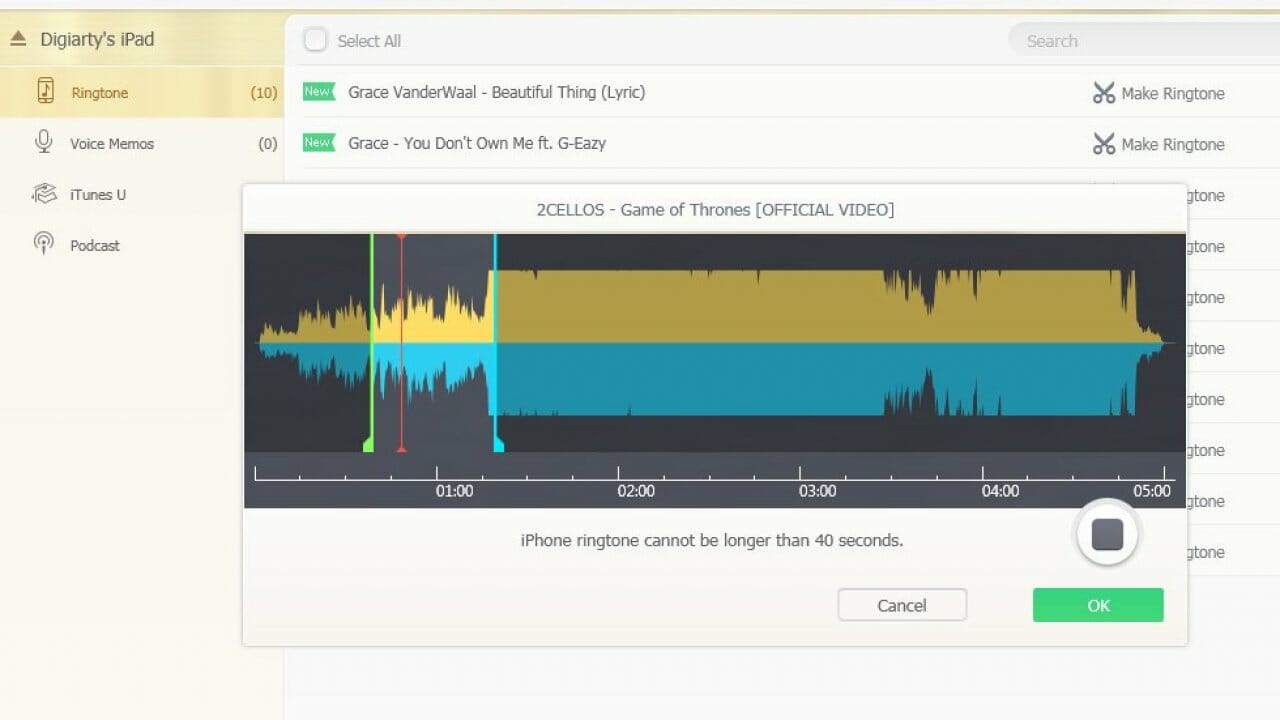Click scissors icon for You Don't Own Me
The height and width of the screenshot is (720, 1280).
click(x=1103, y=144)
